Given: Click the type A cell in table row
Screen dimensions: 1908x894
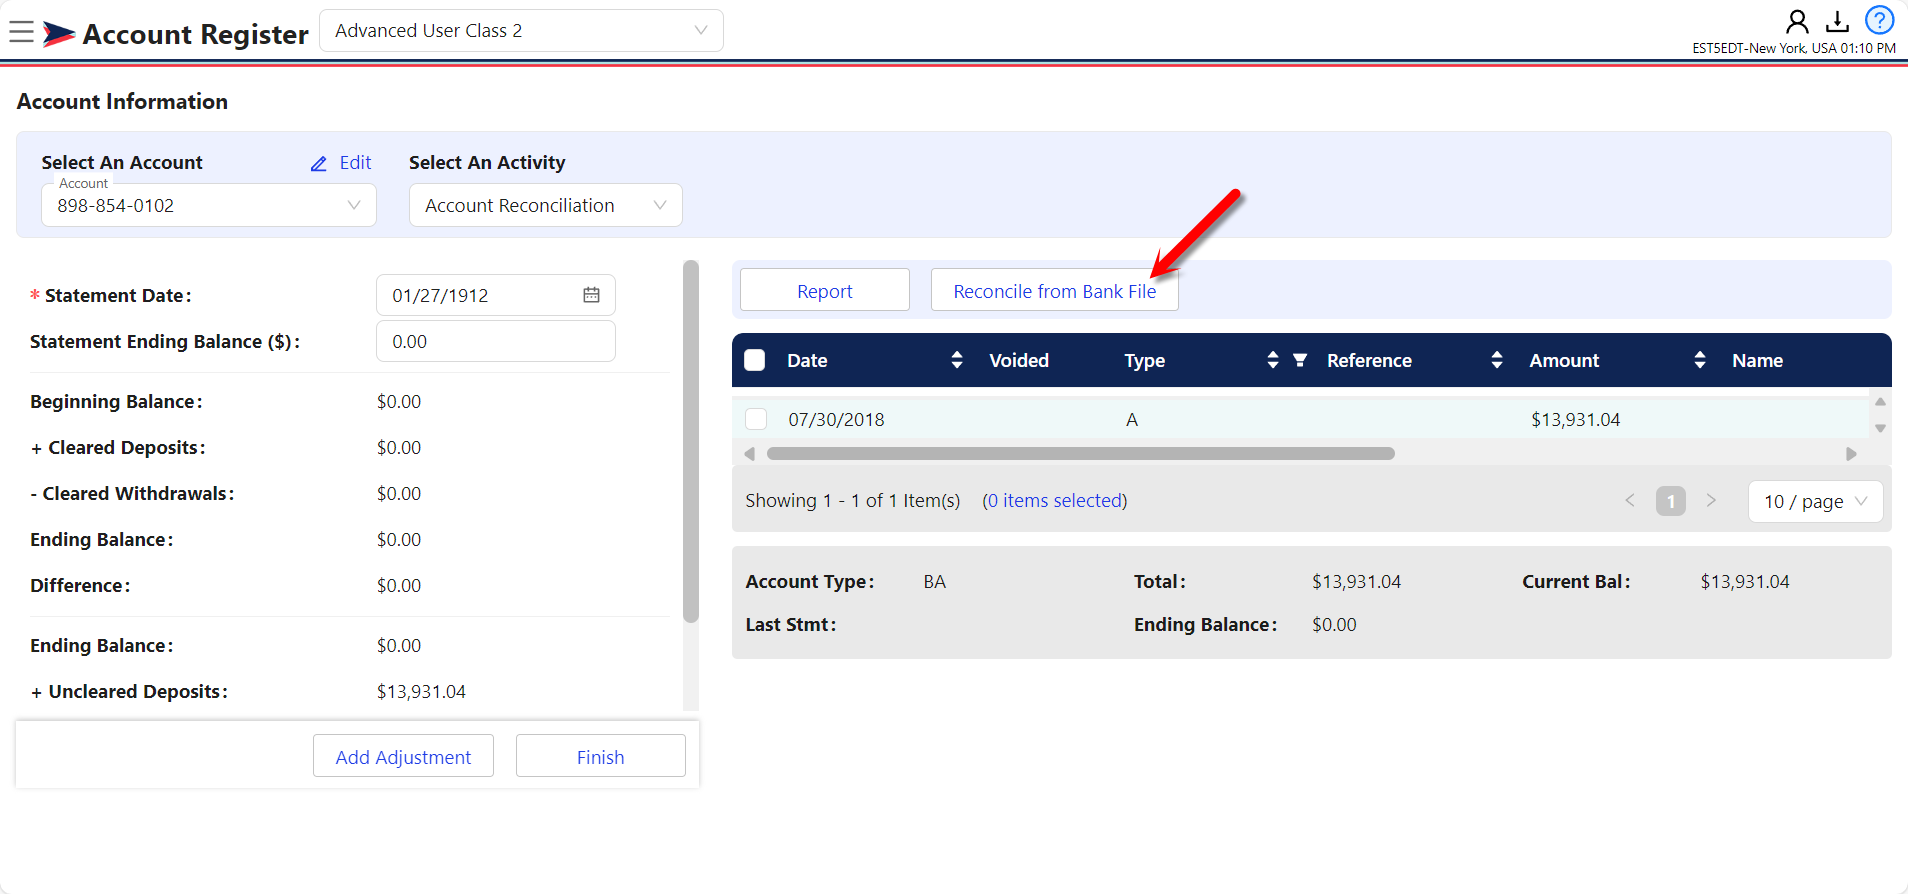Looking at the screenshot, I should tap(1132, 419).
